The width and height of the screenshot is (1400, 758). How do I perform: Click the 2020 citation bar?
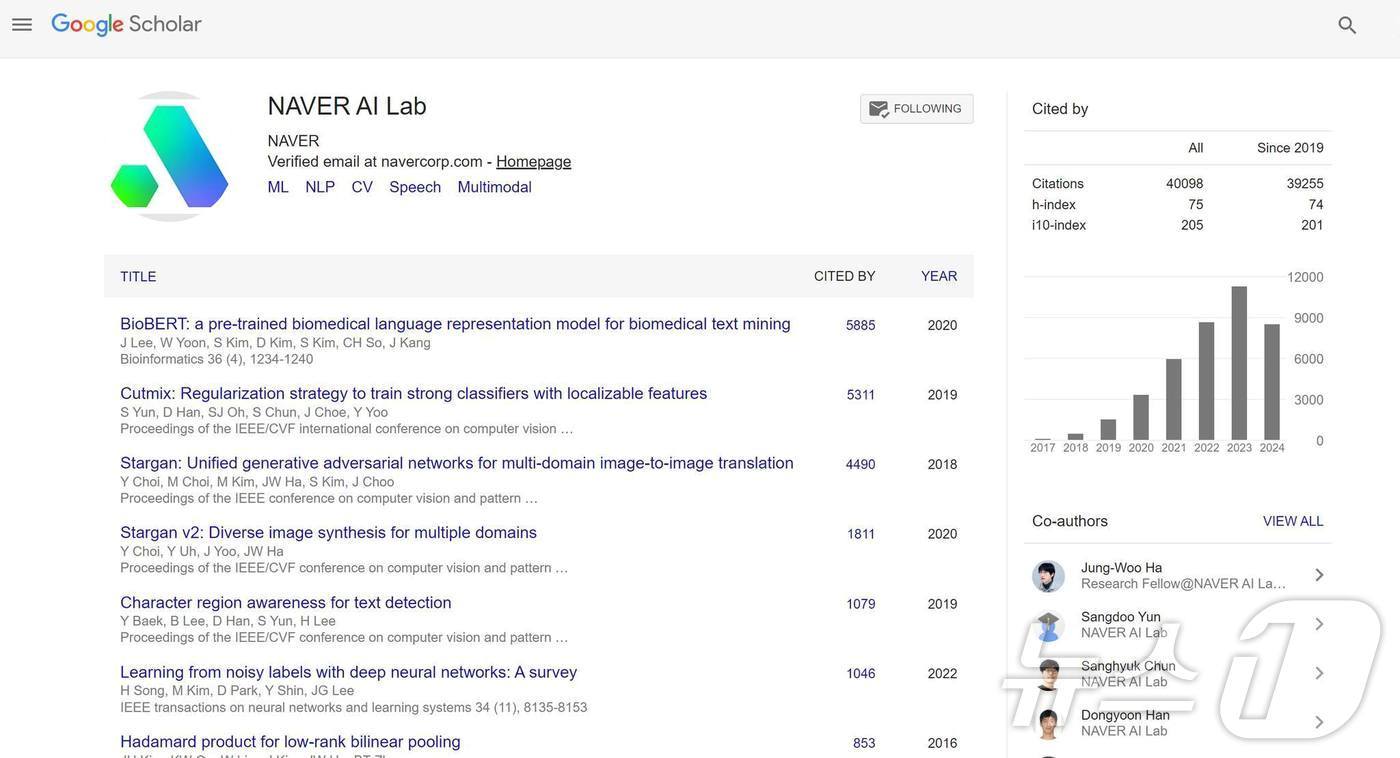click(x=1141, y=417)
